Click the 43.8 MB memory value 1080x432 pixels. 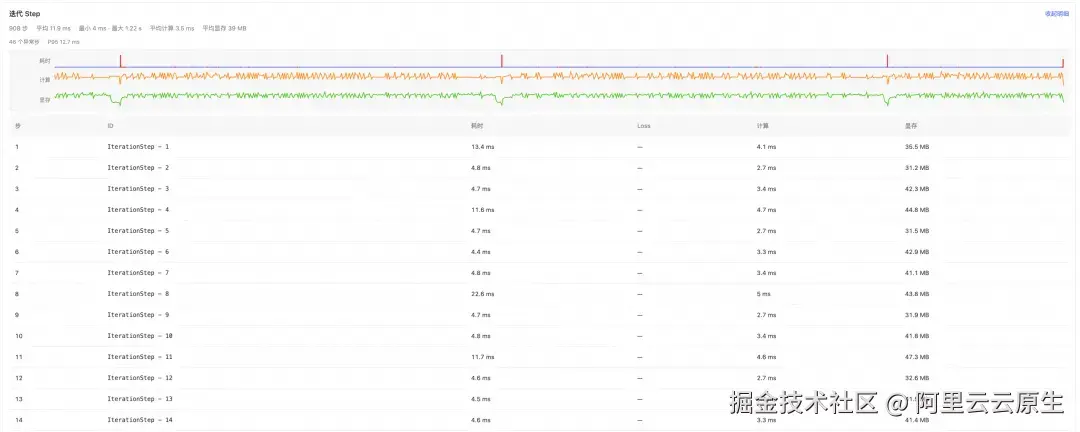tap(917, 294)
